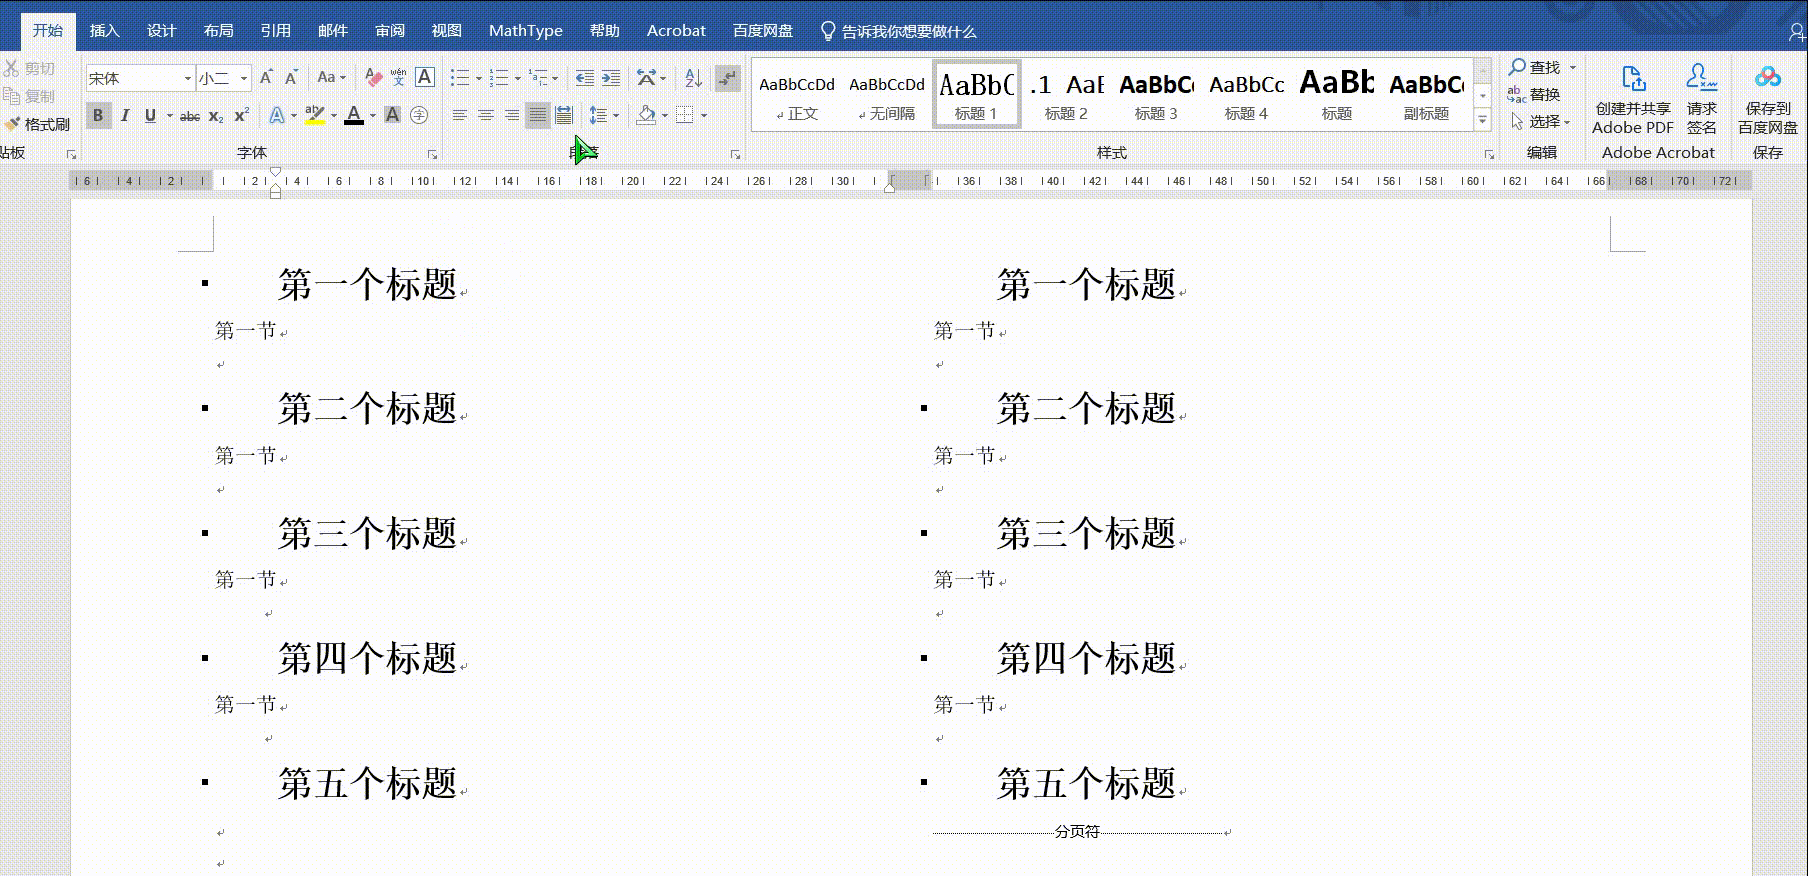The height and width of the screenshot is (876, 1808).
Task: Open the Acrobat tab
Action: pos(676,30)
